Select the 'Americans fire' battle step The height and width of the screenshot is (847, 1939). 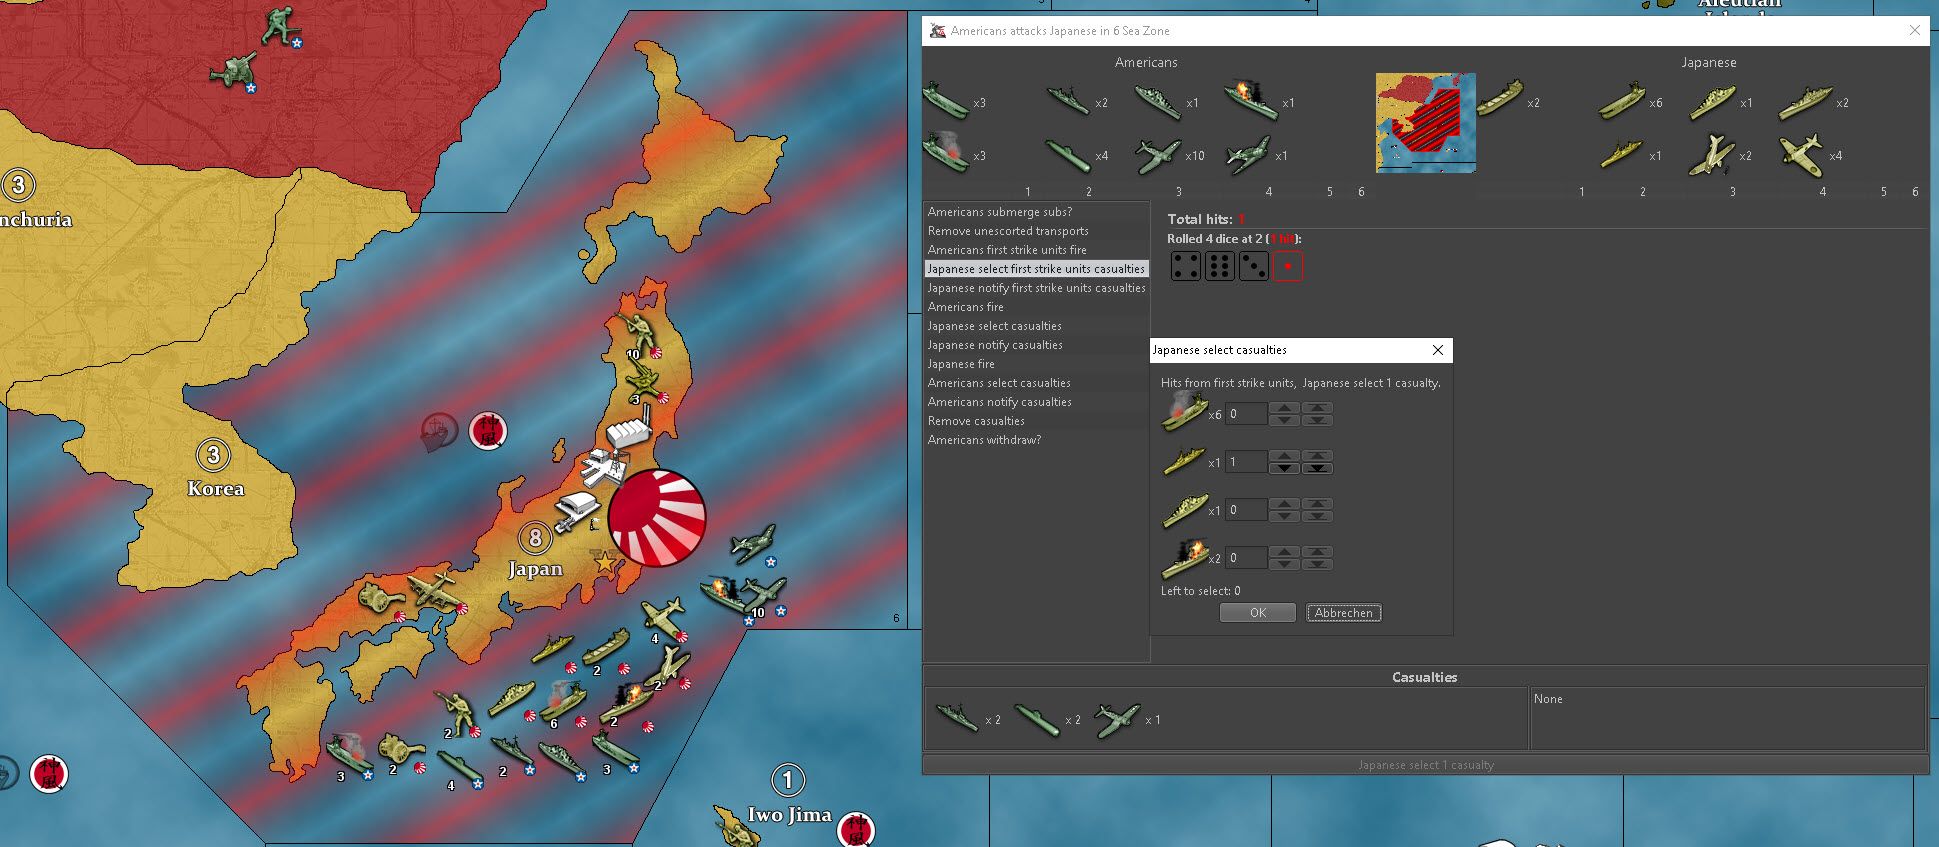[x=965, y=307]
